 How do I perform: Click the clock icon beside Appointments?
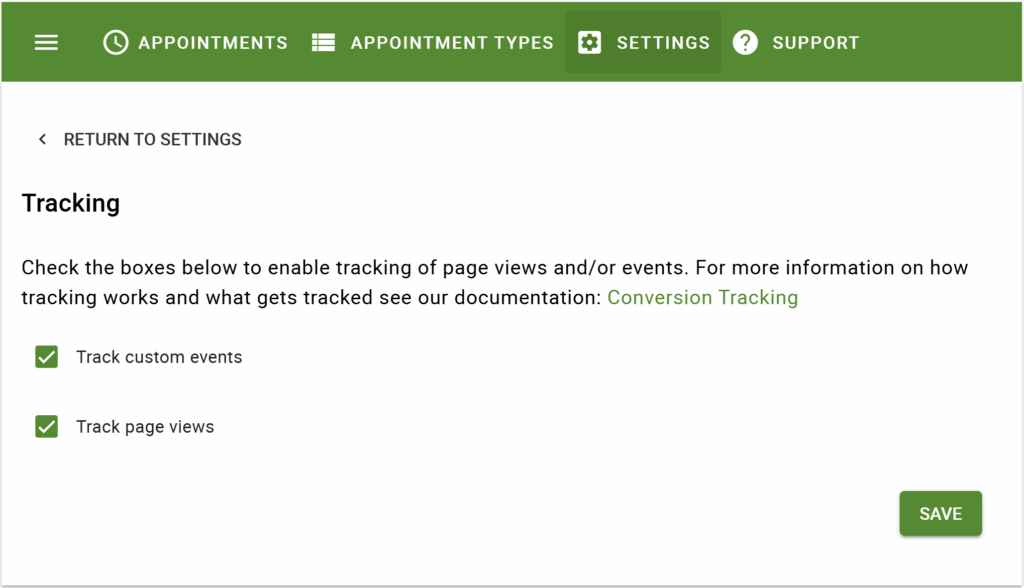pos(115,42)
